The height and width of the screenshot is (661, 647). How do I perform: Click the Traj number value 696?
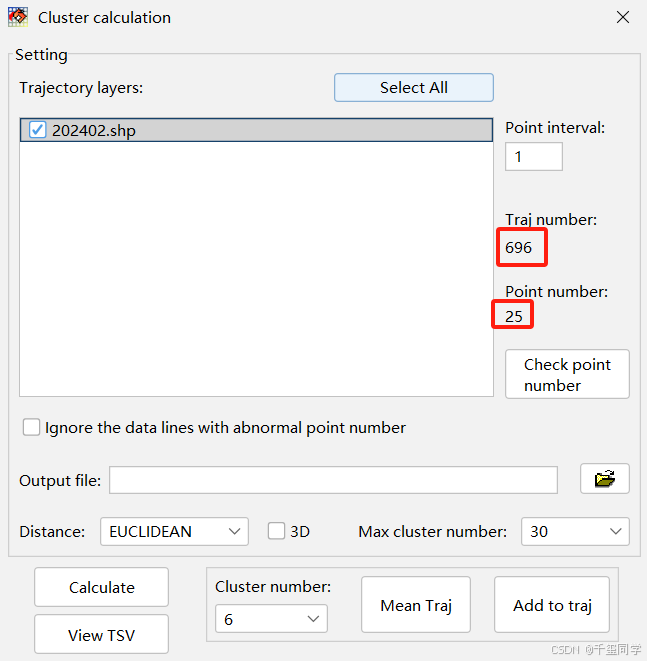(x=518, y=247)
